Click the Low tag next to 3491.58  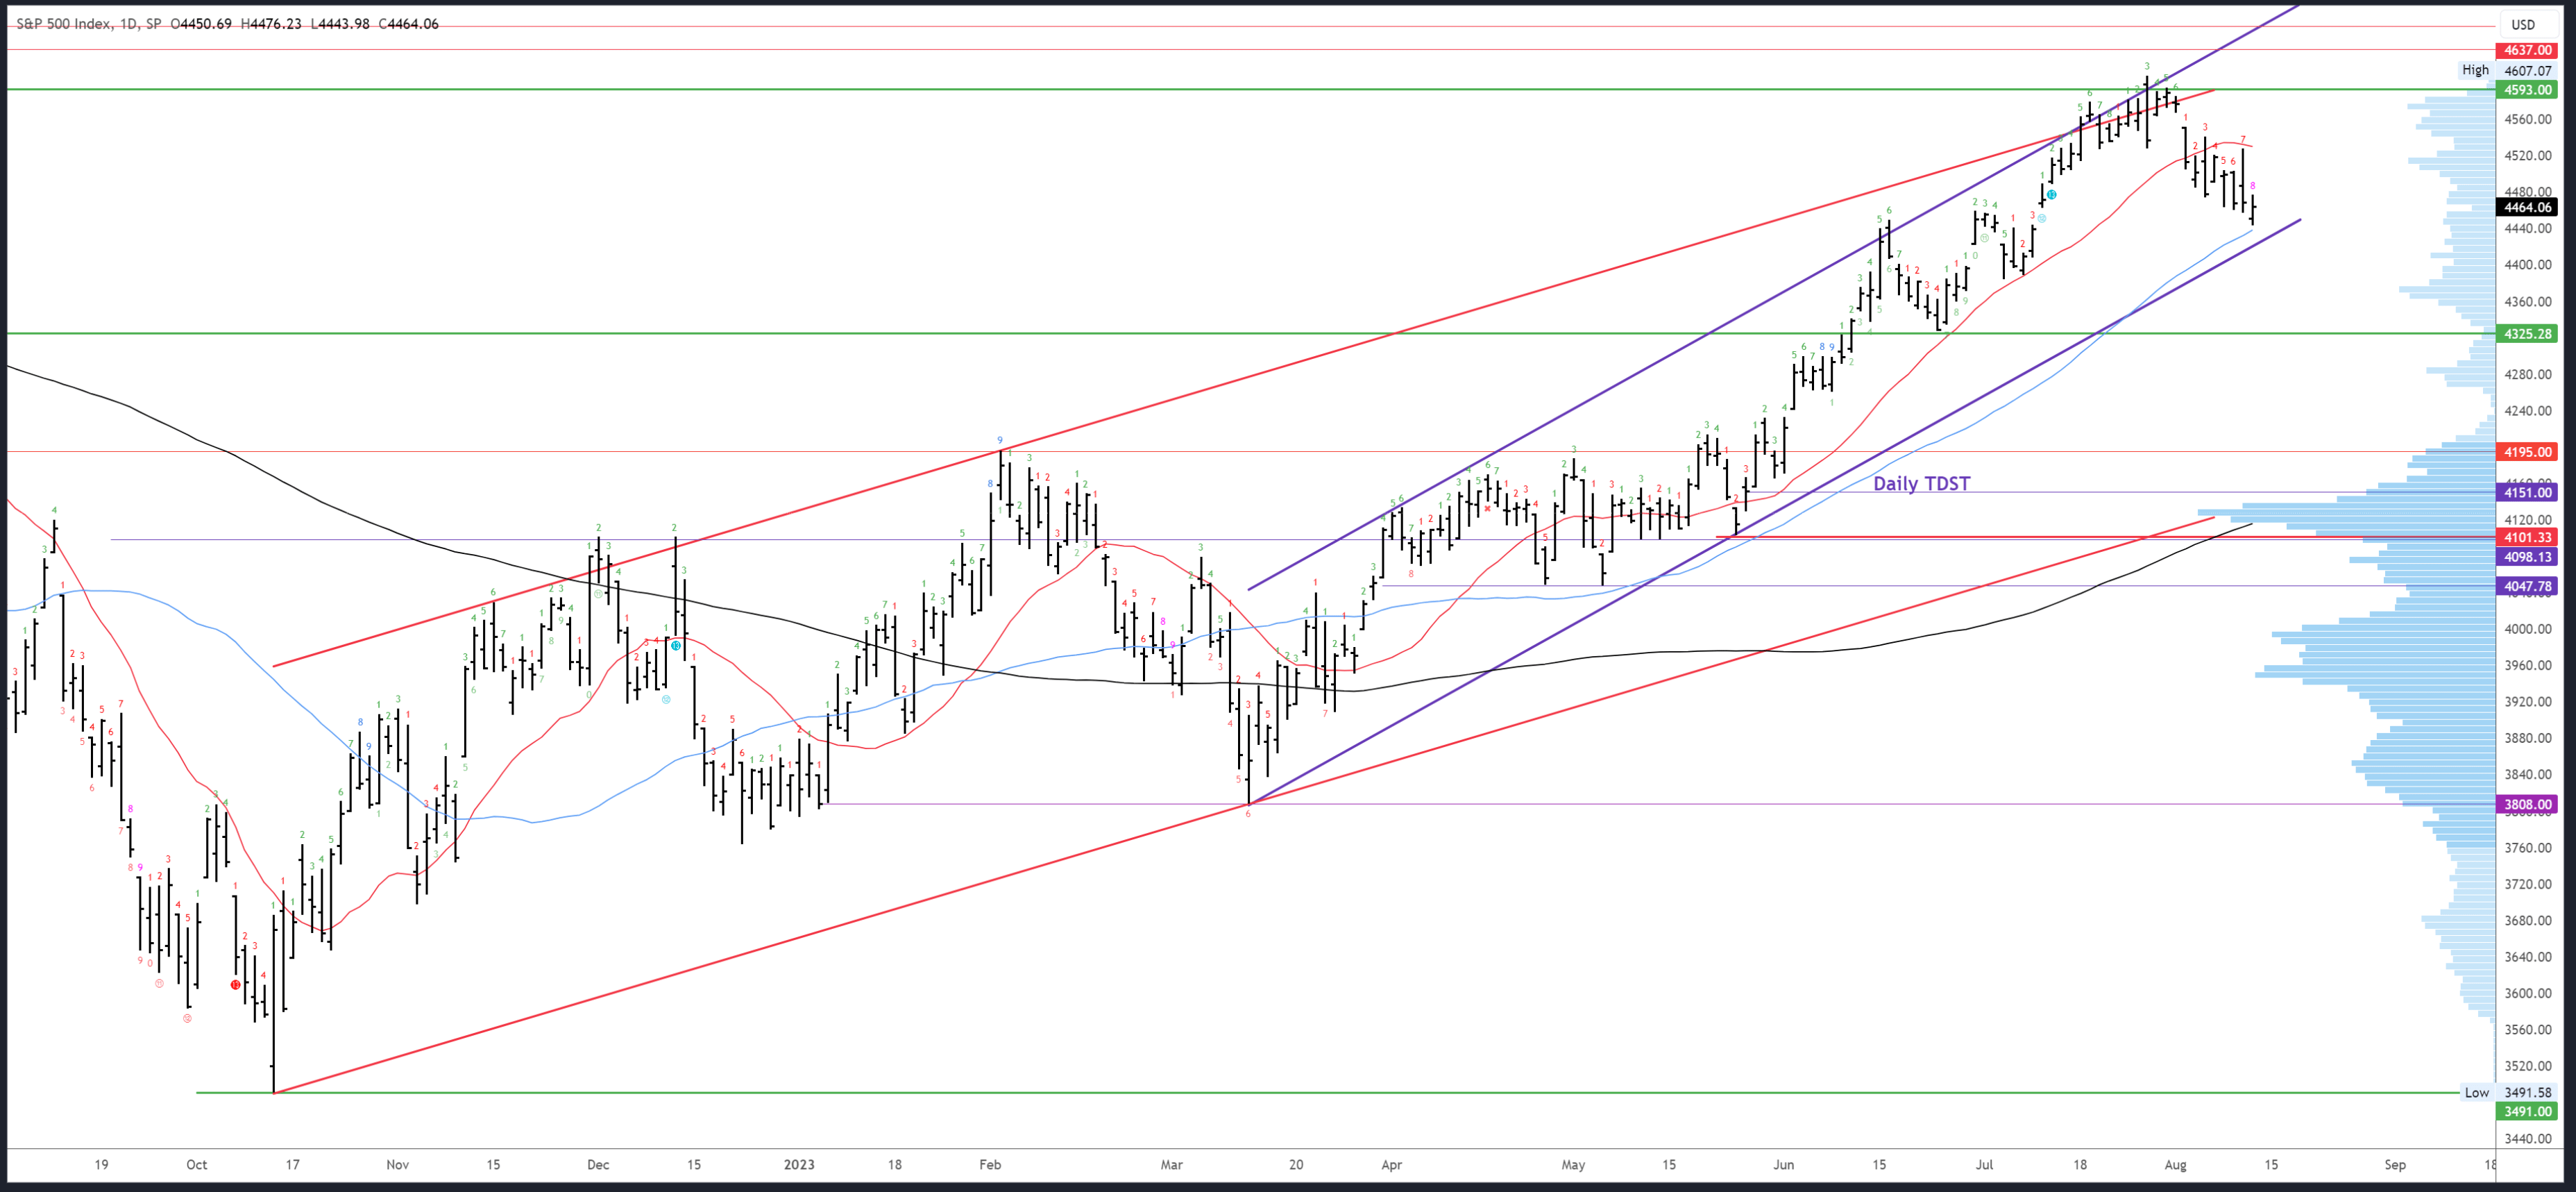(x=2476, y=1092)
